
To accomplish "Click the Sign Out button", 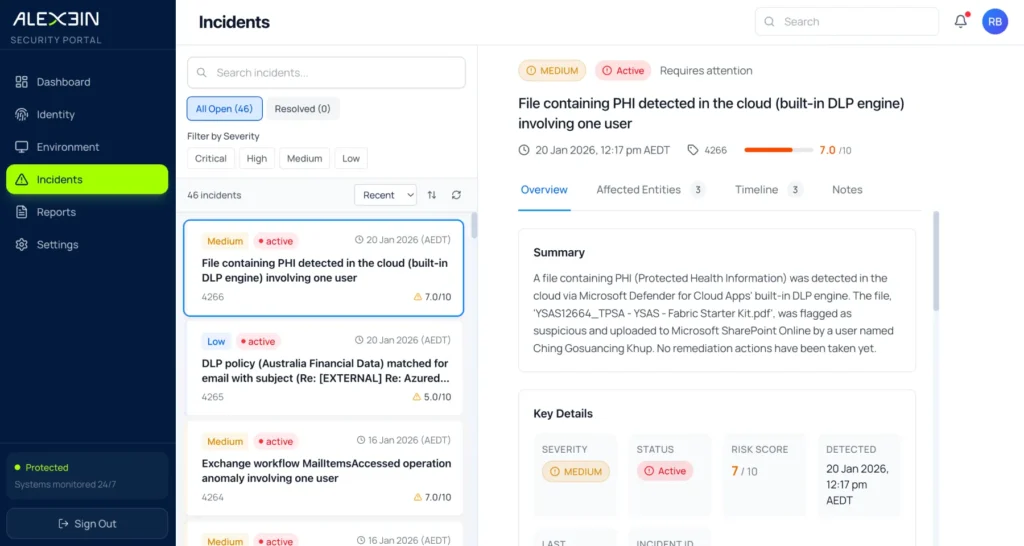I will click(x=87, y=523).
